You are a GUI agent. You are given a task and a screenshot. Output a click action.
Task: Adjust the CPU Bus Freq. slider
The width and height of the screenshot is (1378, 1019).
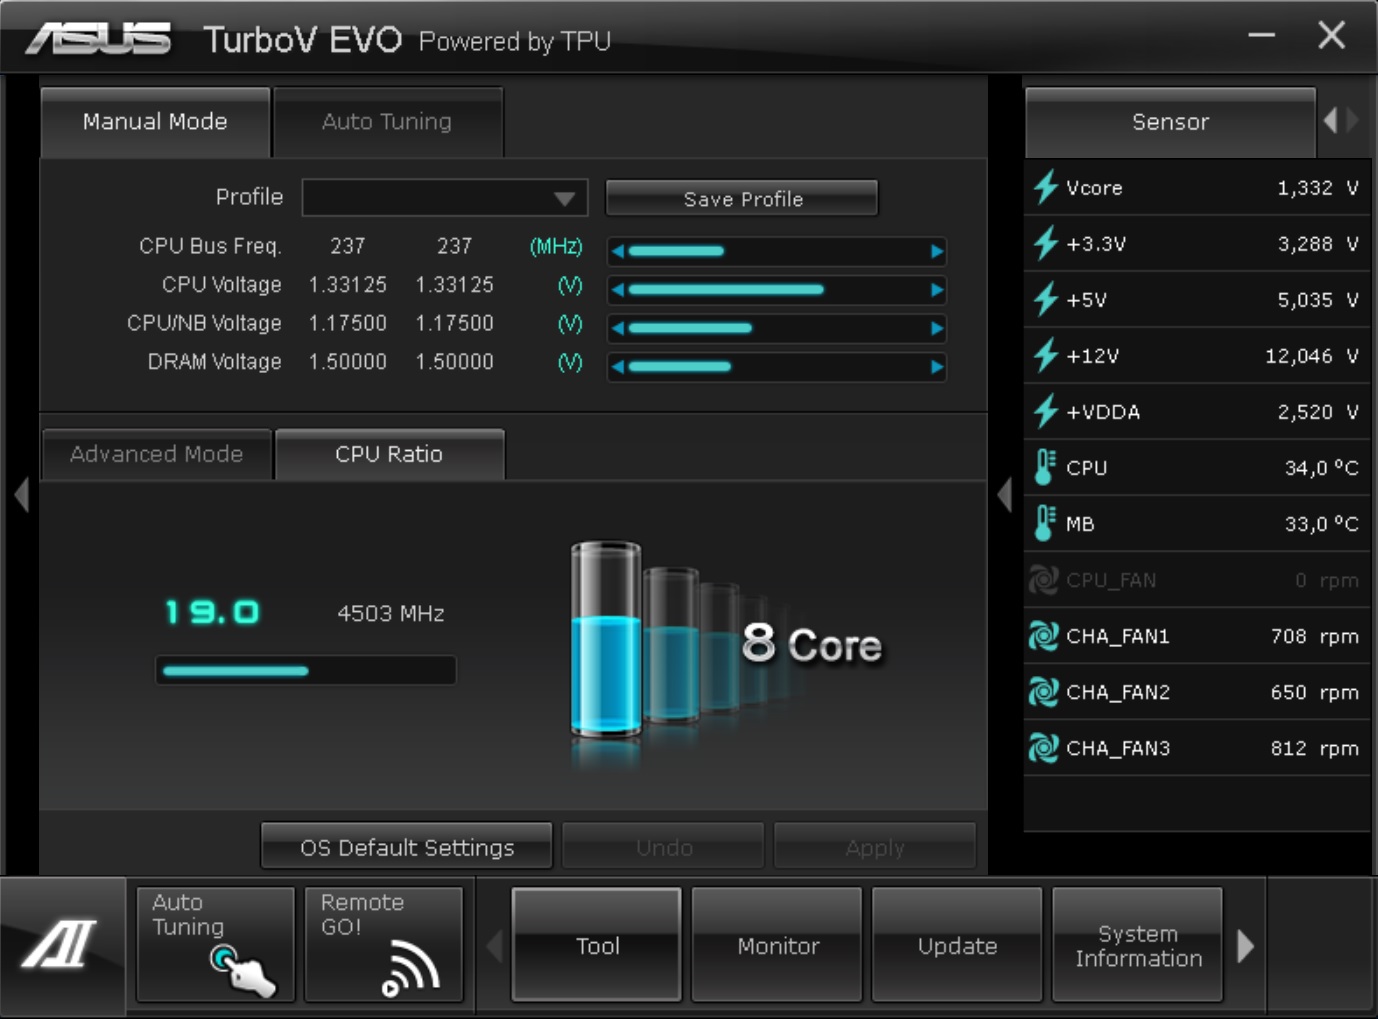(777, 251)
